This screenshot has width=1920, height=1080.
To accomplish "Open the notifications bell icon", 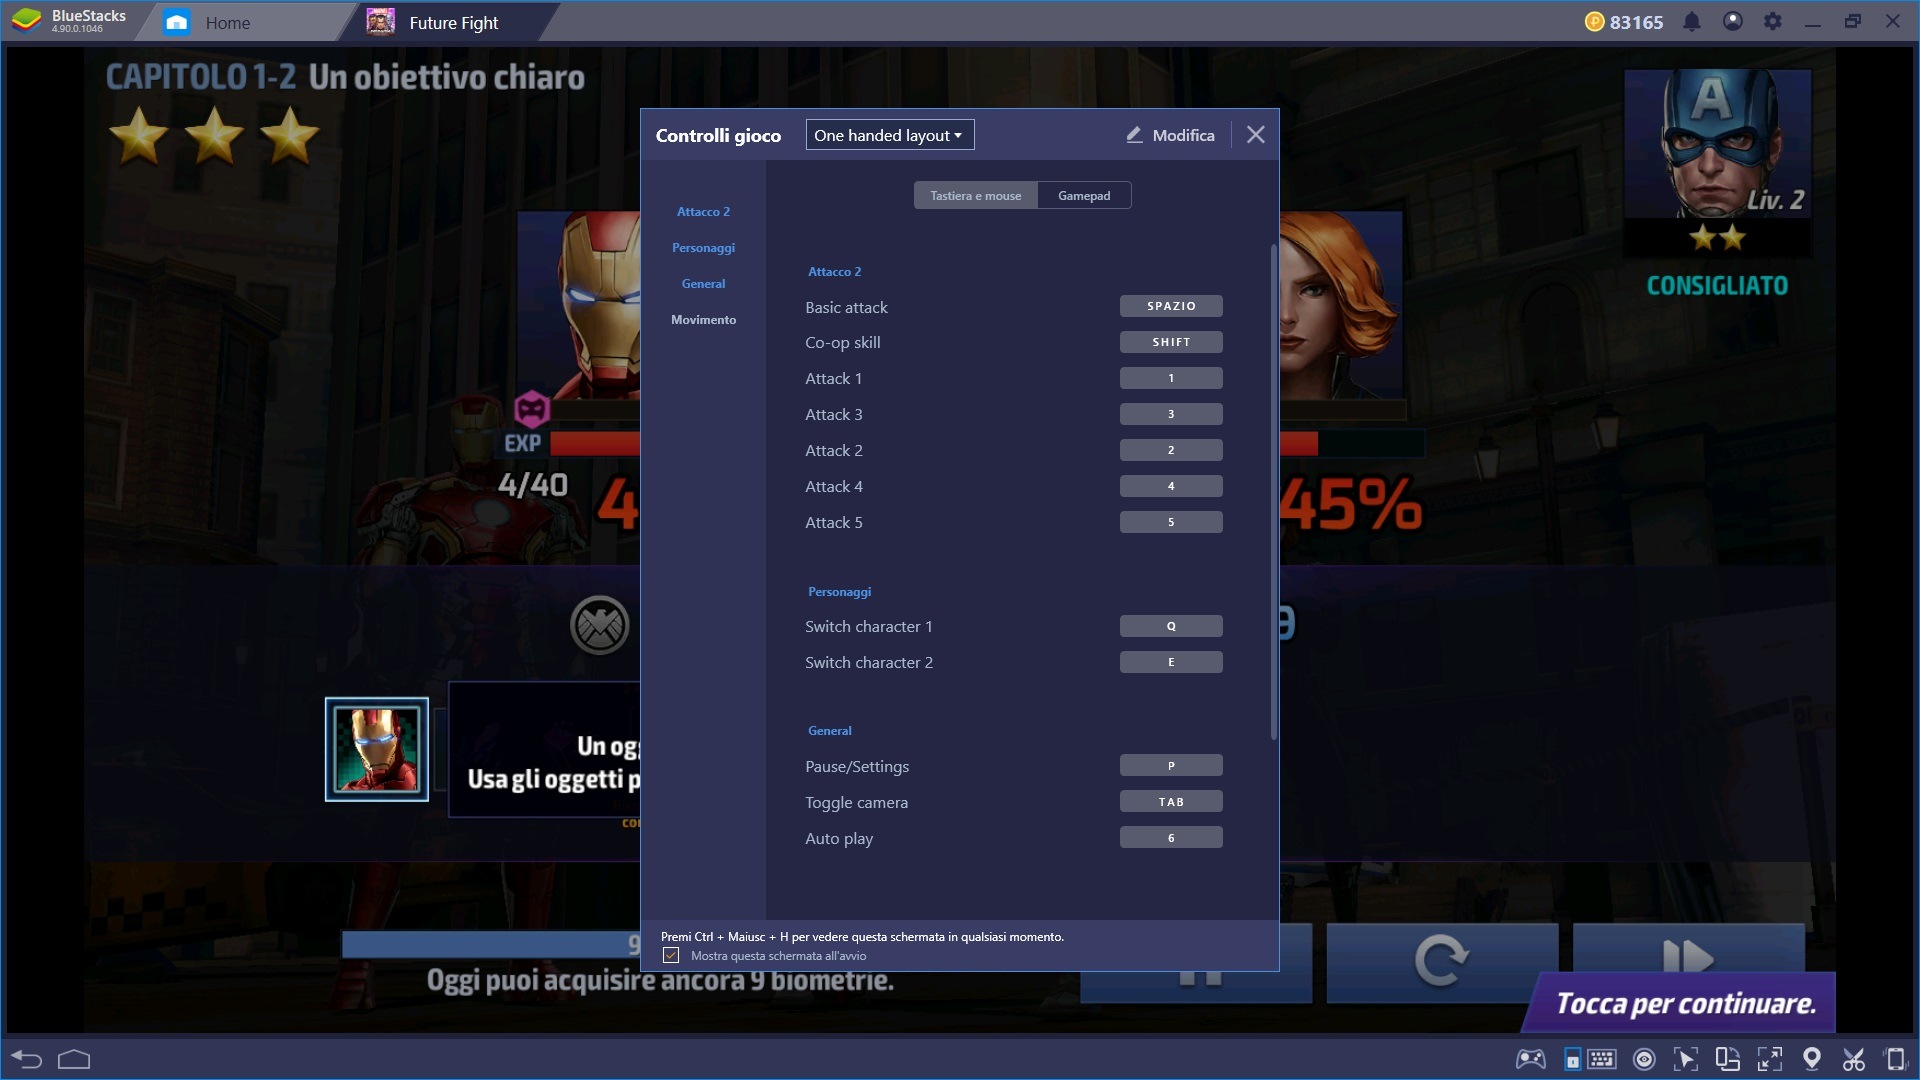I will pyautogui.click(x=1692, y=22).
